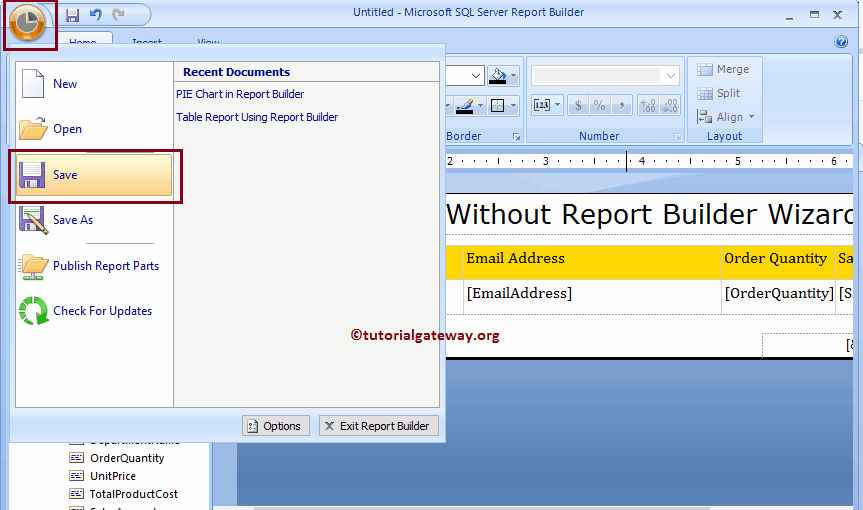The height and width of the screenshot is (510, 863).
Task: Click the border outline style icon
Action: [498, 106]
